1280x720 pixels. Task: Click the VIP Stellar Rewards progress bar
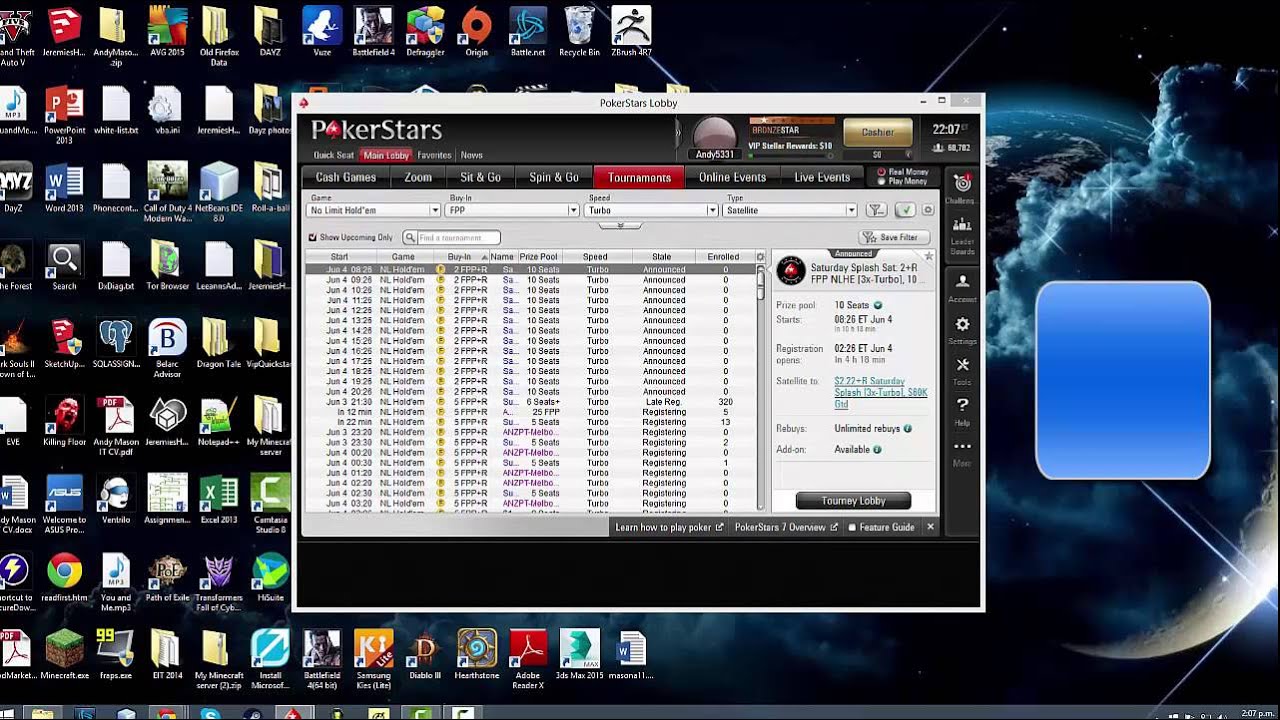tap(791, 156)
